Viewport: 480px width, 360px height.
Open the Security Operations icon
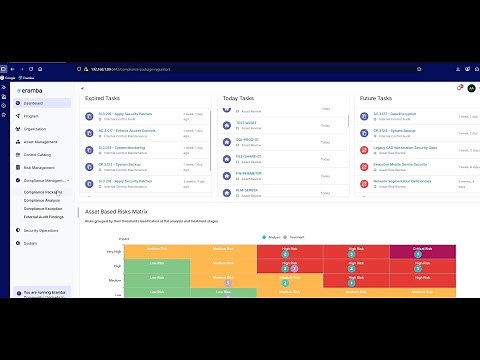click(x=18, y=230)
